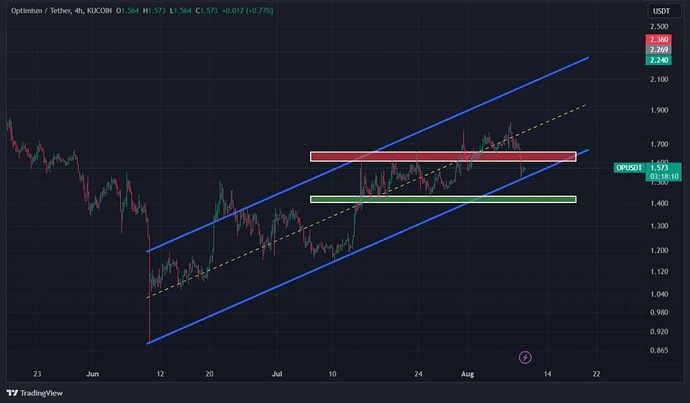Click the Jul label on time axis
Image resolution: width=690 pixels, height=403 pixels.
tap(279, 373)
